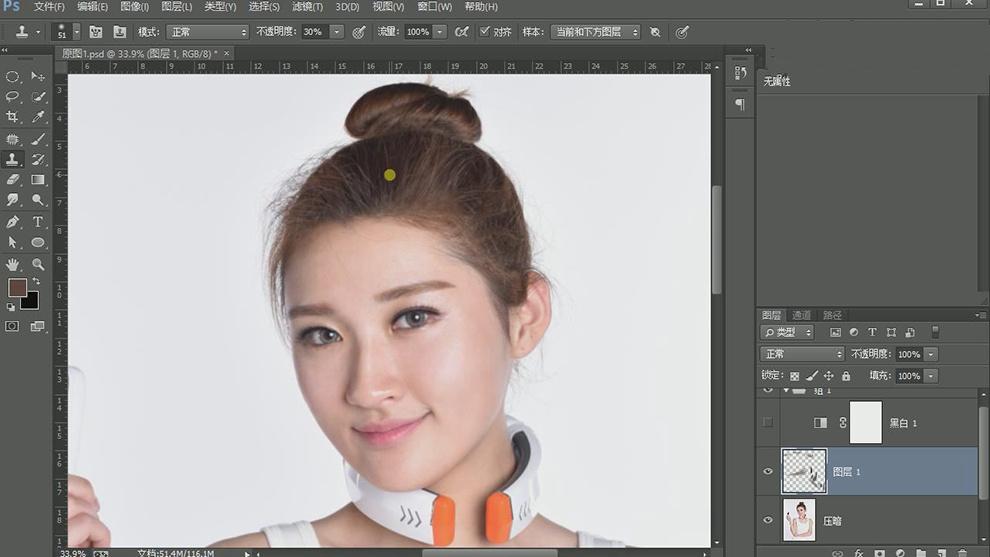The height and width of the screenshot is (557, 990).
Task: Select the Eraser tool
Action: point(13,180)
